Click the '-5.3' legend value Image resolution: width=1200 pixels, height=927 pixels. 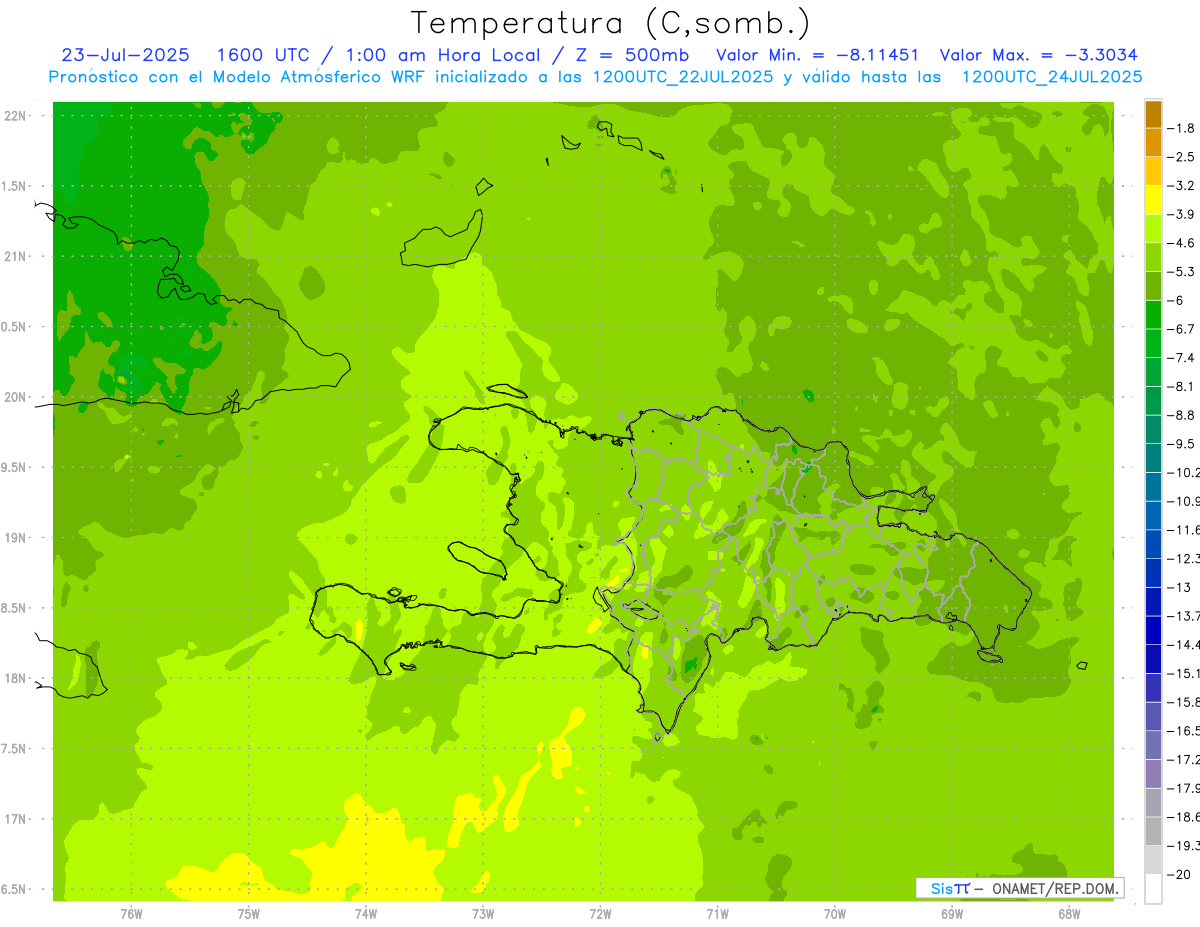pos(1180,272)
